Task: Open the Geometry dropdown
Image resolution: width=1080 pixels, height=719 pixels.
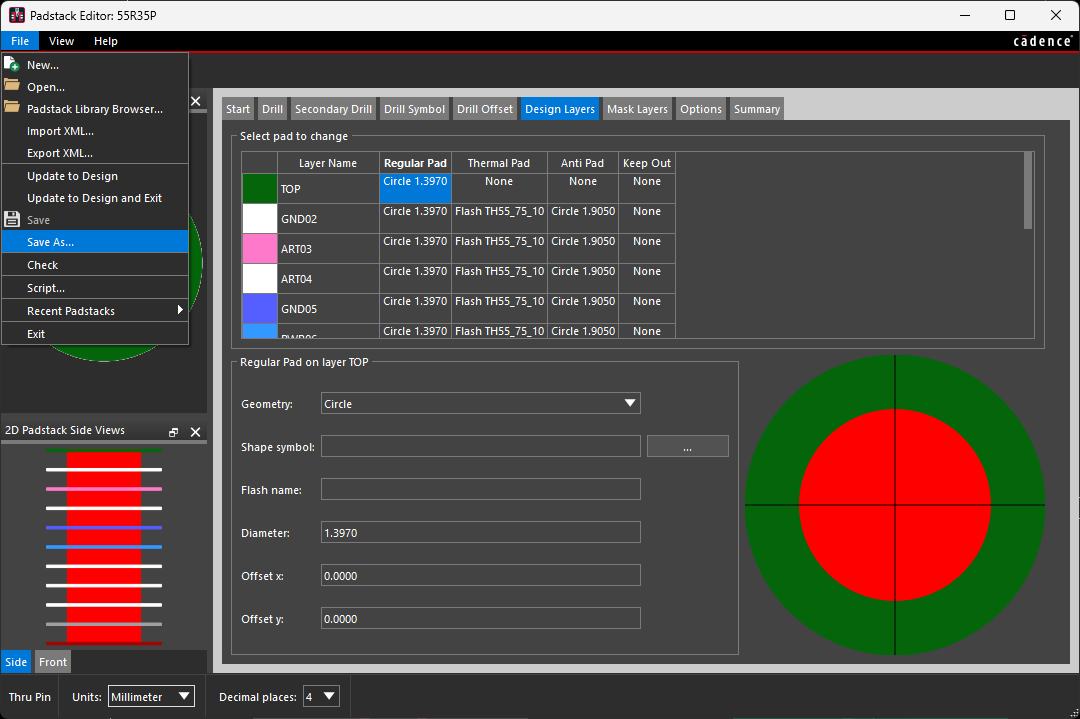Action: pos(480,404)
